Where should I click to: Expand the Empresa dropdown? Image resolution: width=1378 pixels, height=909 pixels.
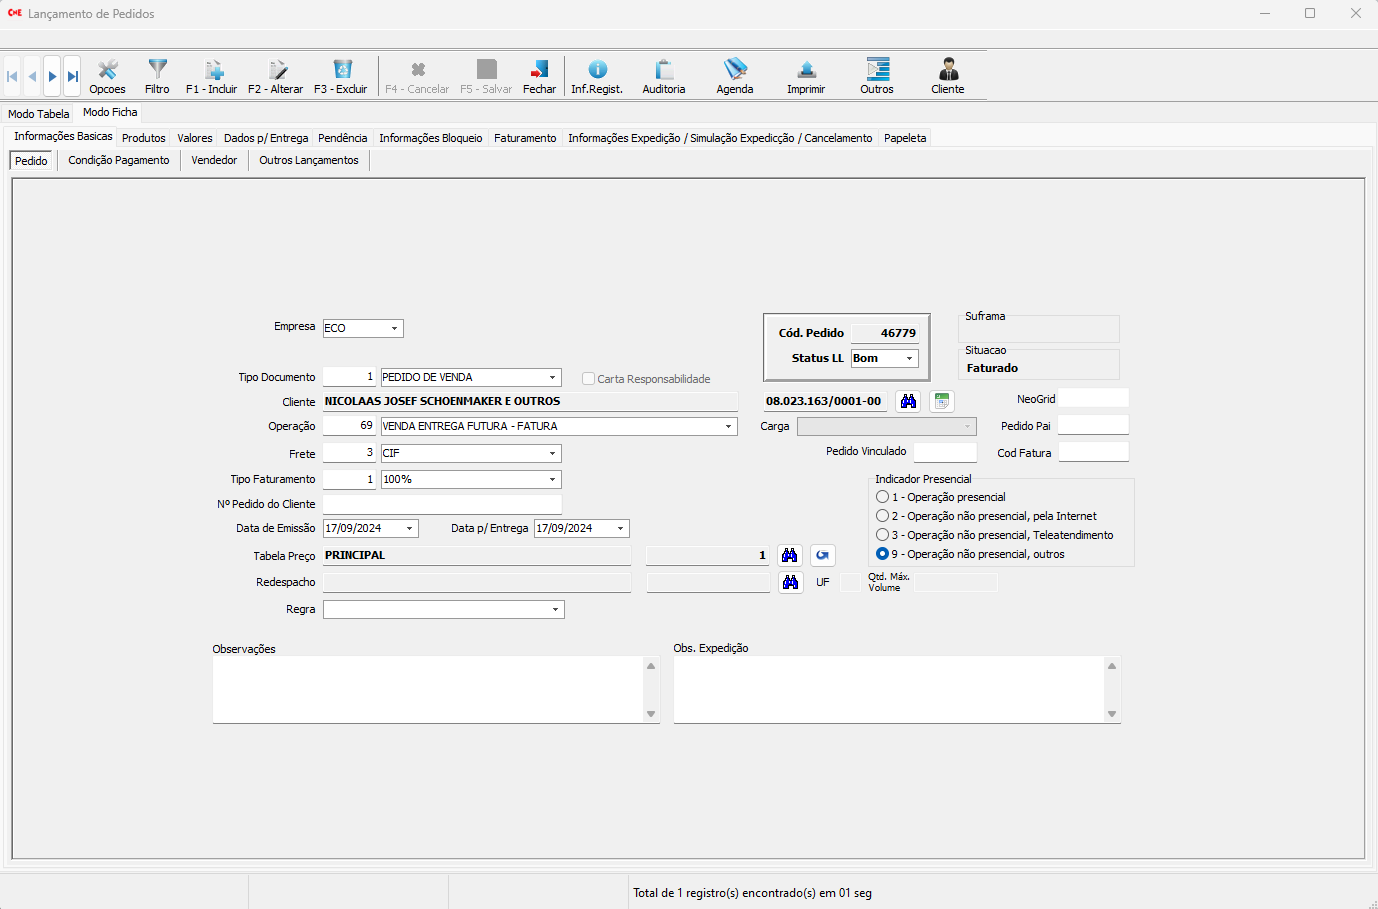click(x=394, y=329)
